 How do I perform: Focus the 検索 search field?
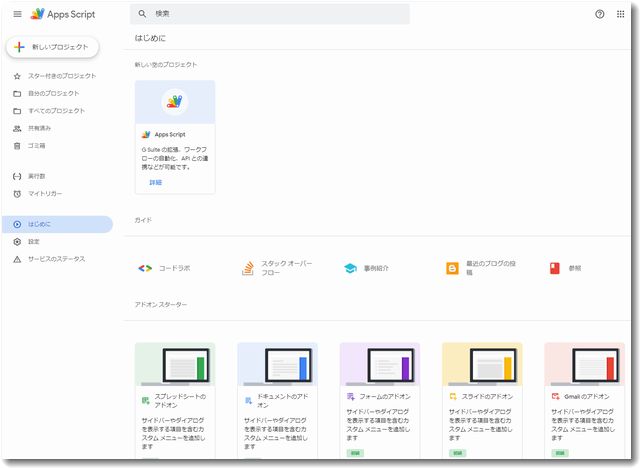pyautogui.click(x=270, y=14)
